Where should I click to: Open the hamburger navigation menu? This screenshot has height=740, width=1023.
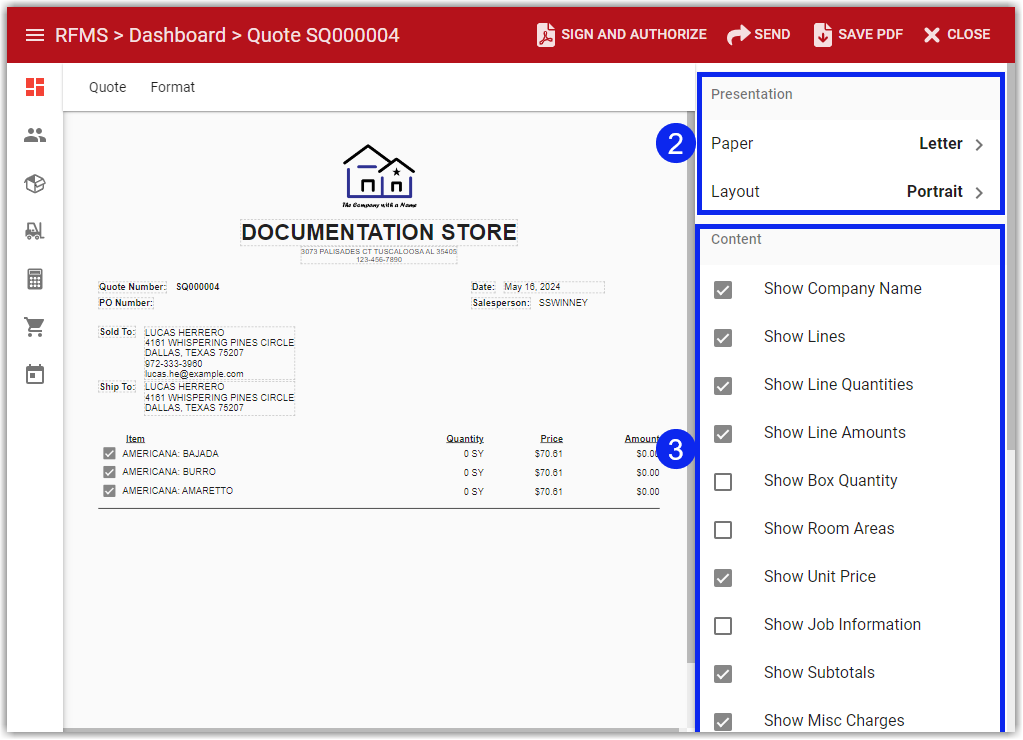[x=37, y=33]
